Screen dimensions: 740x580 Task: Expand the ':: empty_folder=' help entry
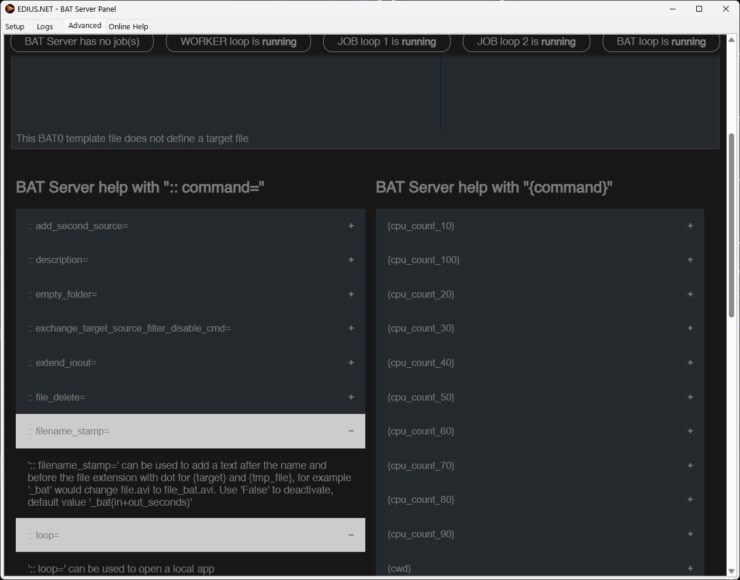[x=190, y=294]
